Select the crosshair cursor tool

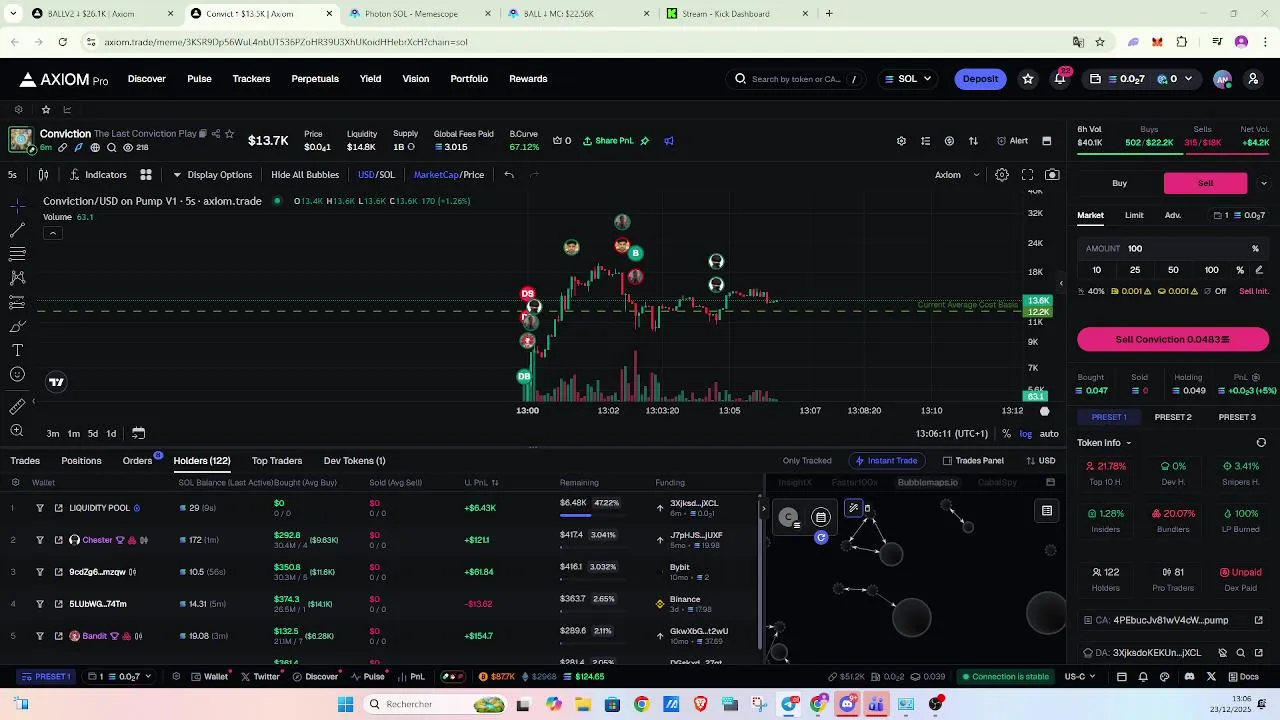17,206
